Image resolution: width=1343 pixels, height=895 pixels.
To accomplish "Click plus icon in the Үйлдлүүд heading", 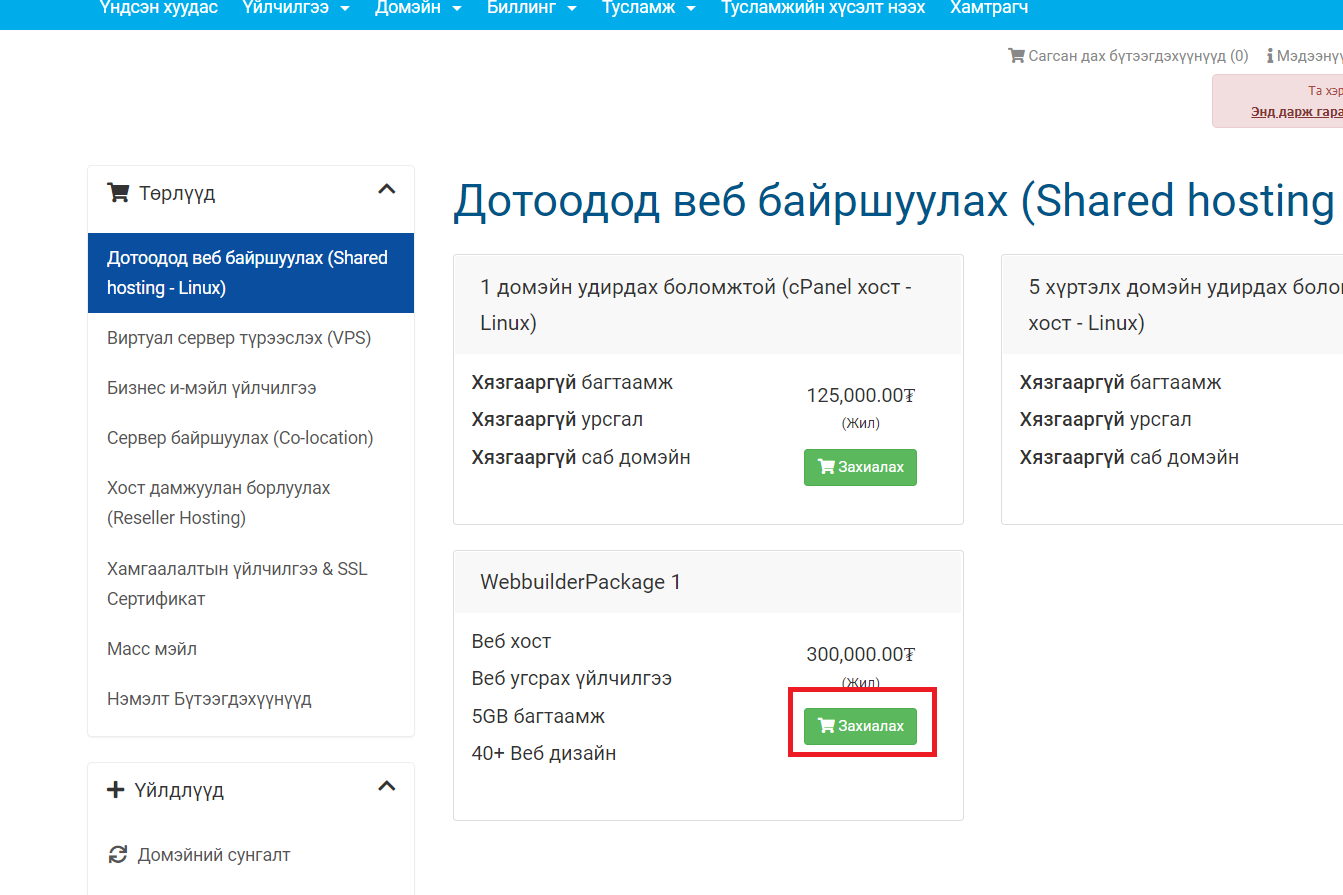I will tap(115, 790).
